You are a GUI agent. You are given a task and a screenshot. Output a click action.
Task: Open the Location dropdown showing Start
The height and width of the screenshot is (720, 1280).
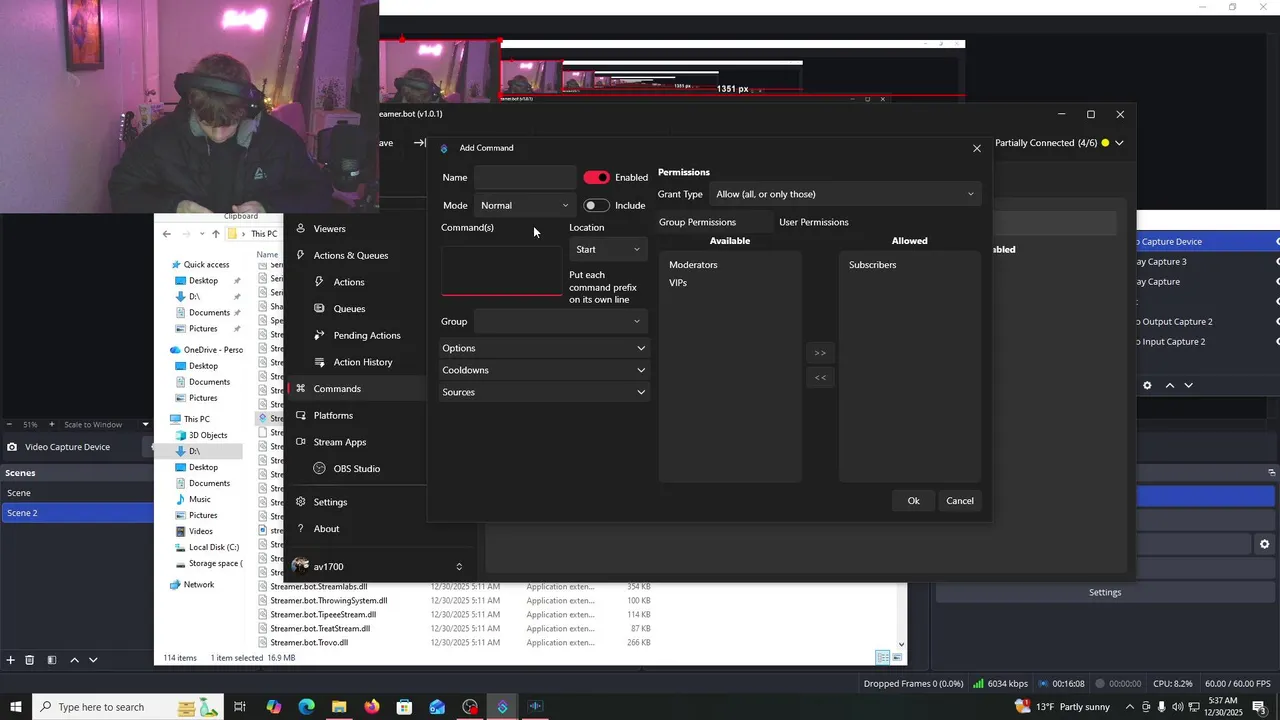608,249
